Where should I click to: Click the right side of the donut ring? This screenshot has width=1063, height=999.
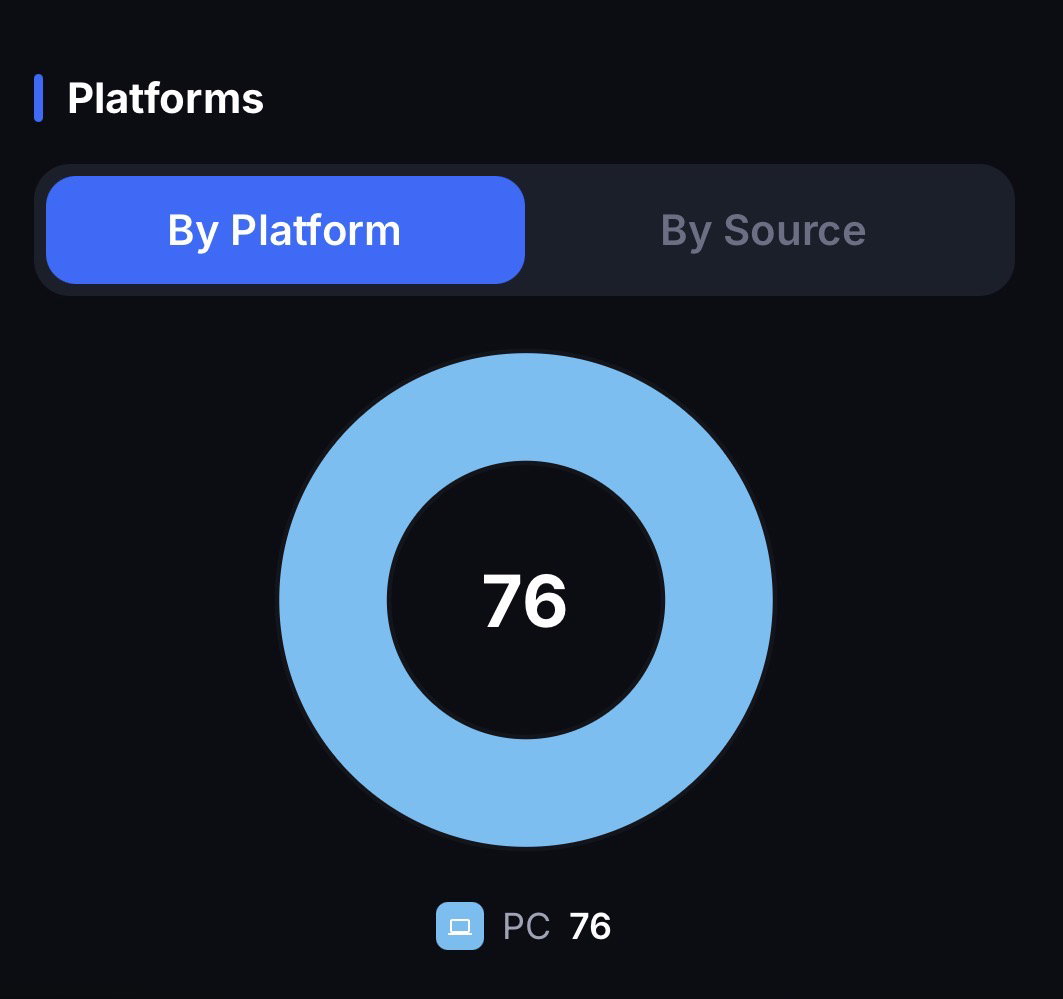tap(719, 600)
